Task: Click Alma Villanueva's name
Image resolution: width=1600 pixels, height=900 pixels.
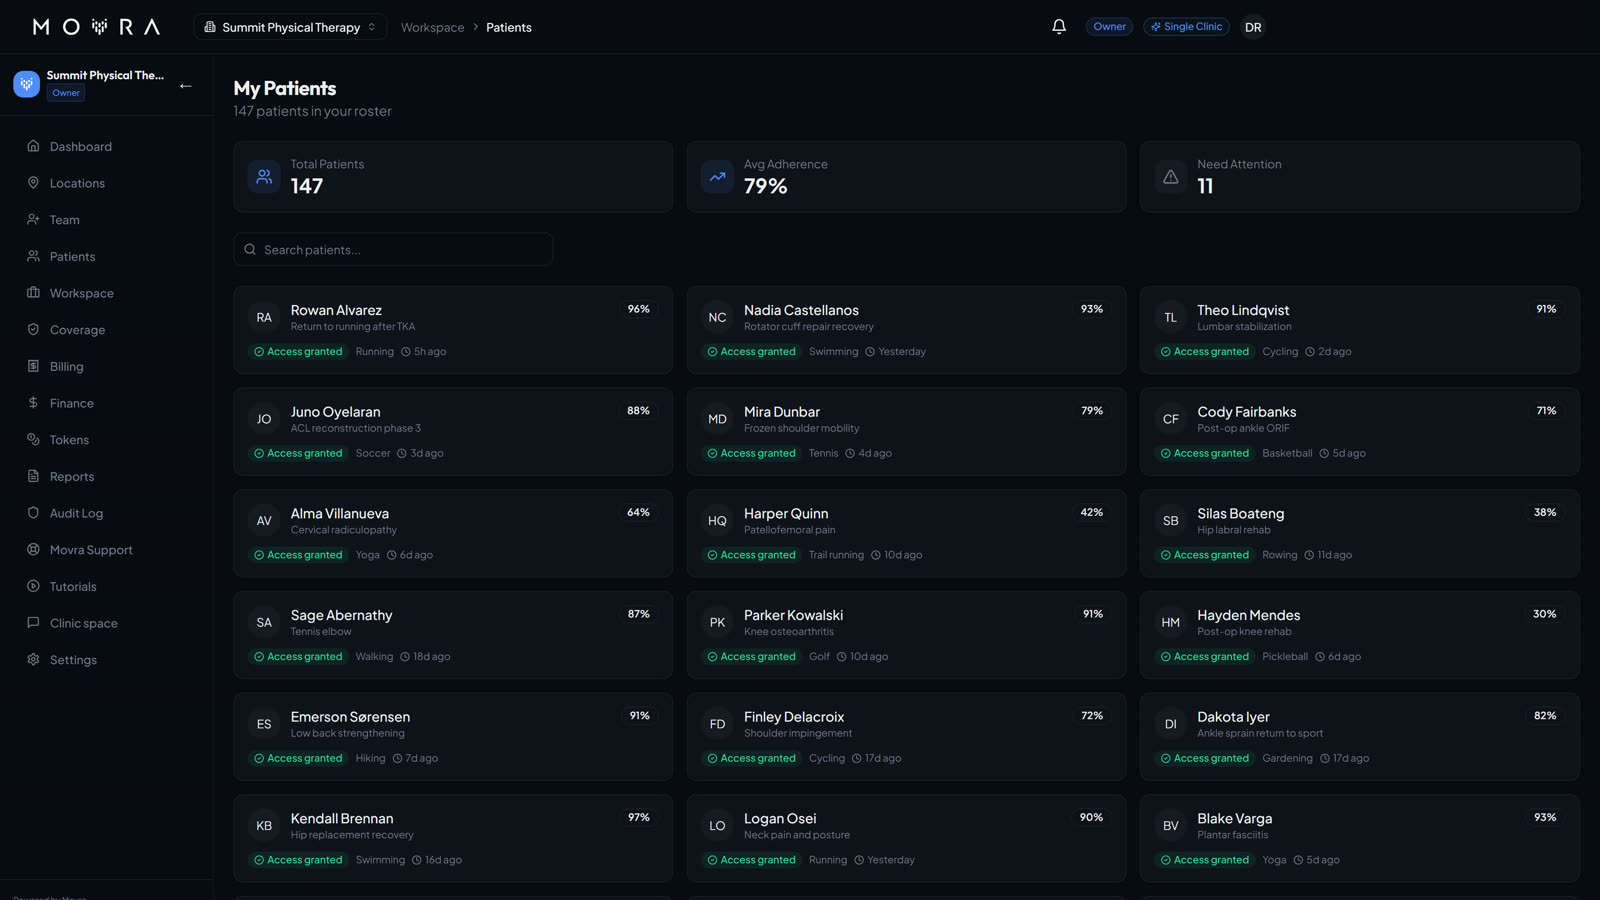Action: 340,513
